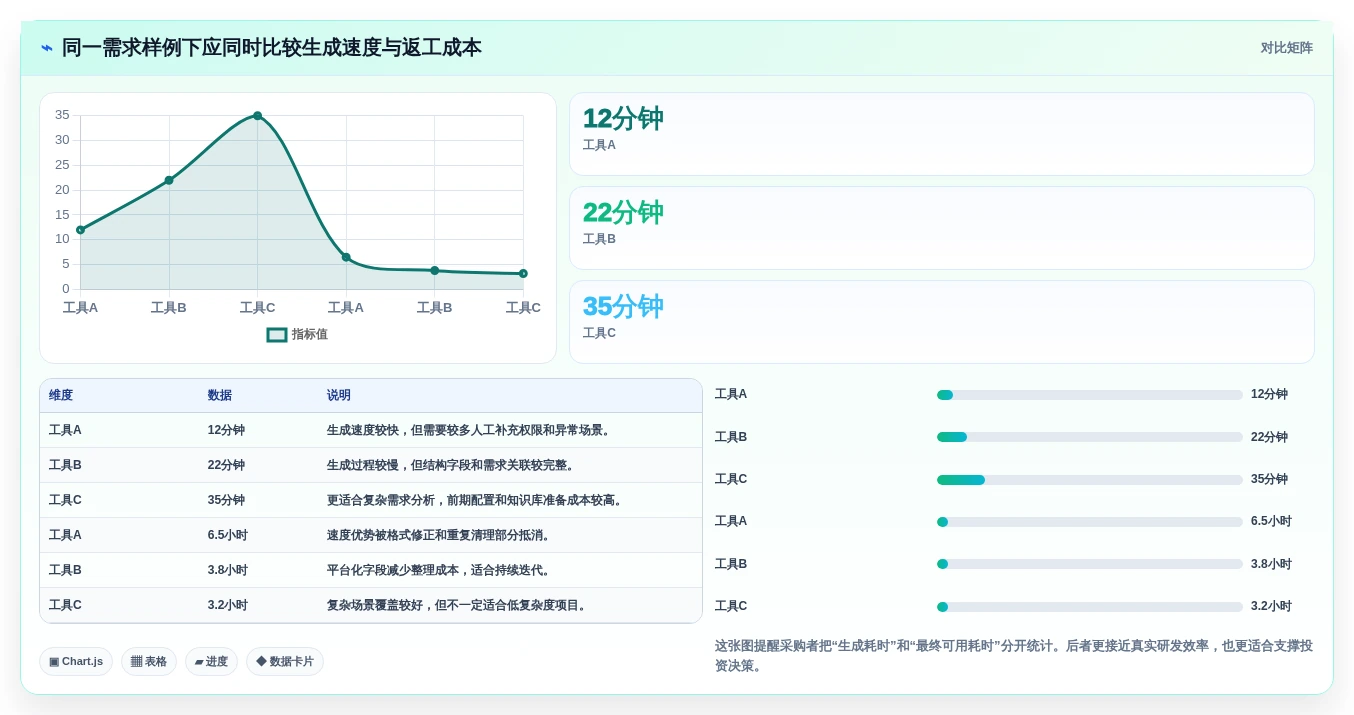
Task: Click the 22分钟 cell in the table
Action: pyautogui.click(x=226, y=466)
